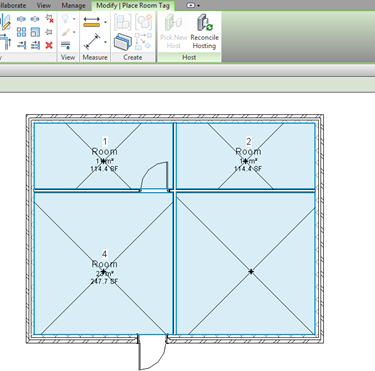Select the Aligned Dimension tool

(92, 42)
